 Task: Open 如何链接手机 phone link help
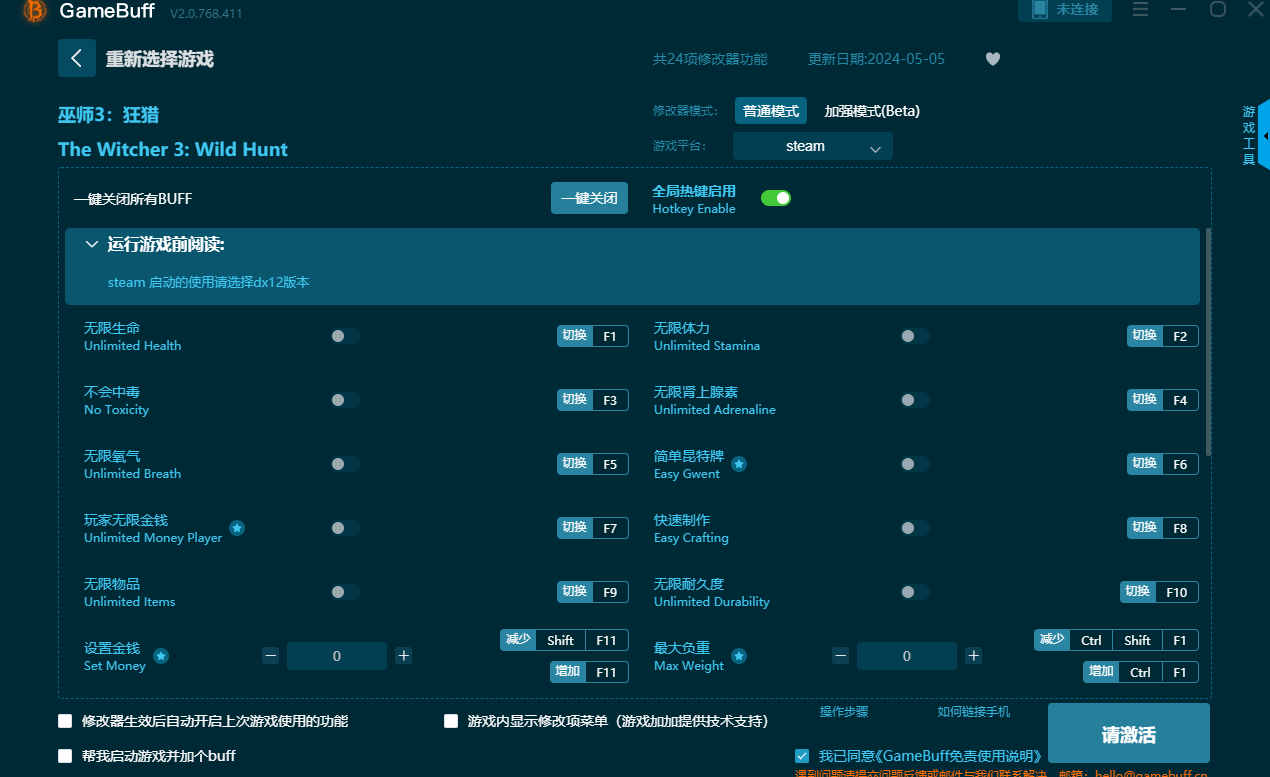[974, 712]
